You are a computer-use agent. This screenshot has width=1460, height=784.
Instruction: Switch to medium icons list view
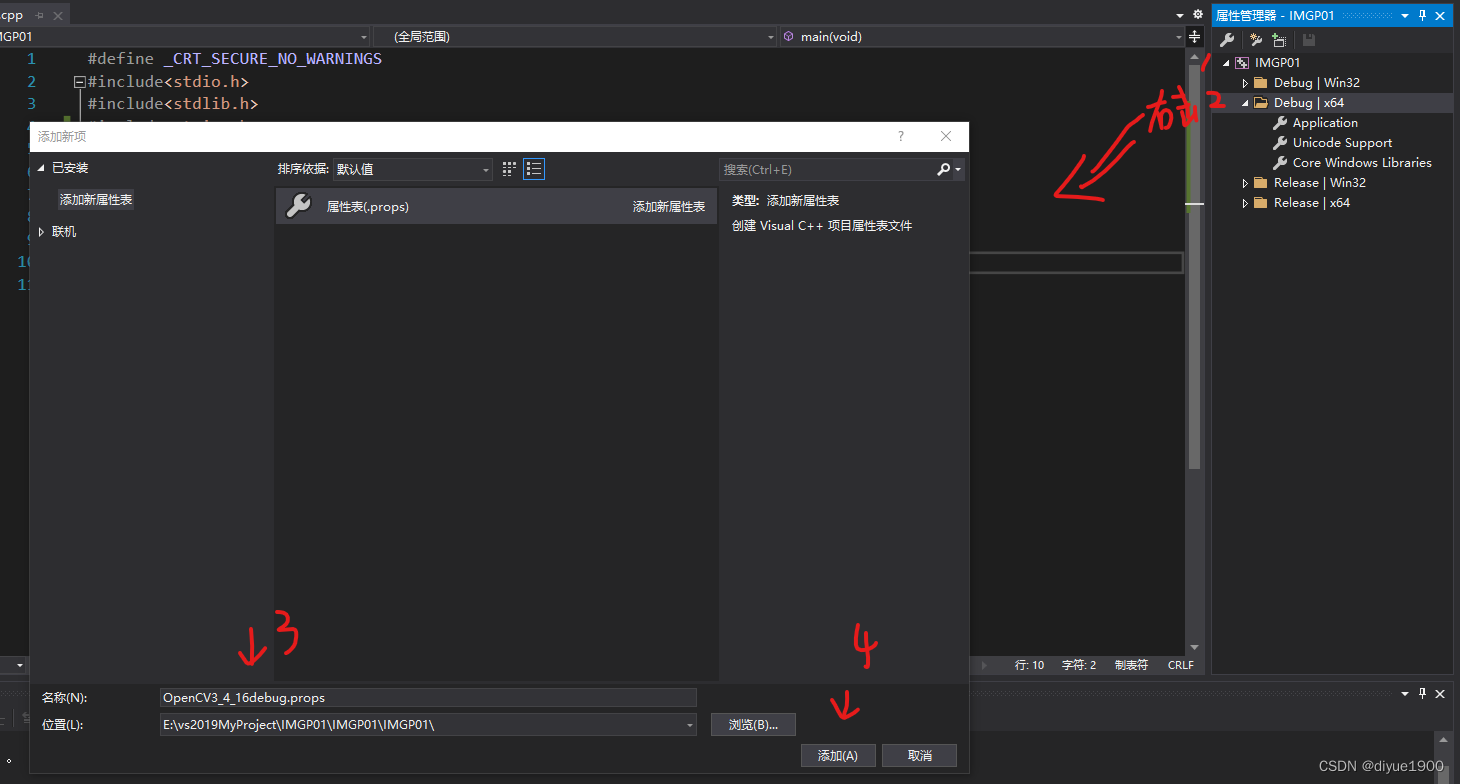tap(534, 170)
